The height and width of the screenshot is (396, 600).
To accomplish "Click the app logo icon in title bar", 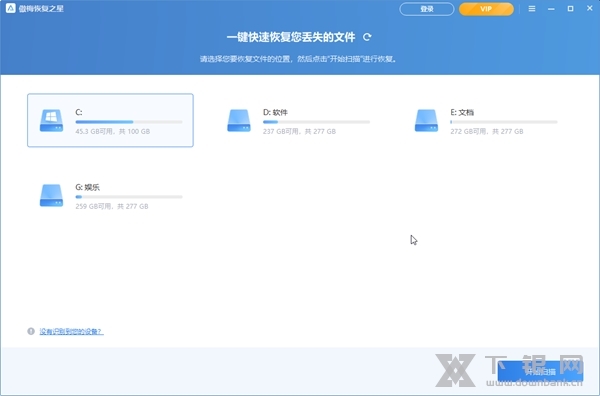I will click(11, 8).
